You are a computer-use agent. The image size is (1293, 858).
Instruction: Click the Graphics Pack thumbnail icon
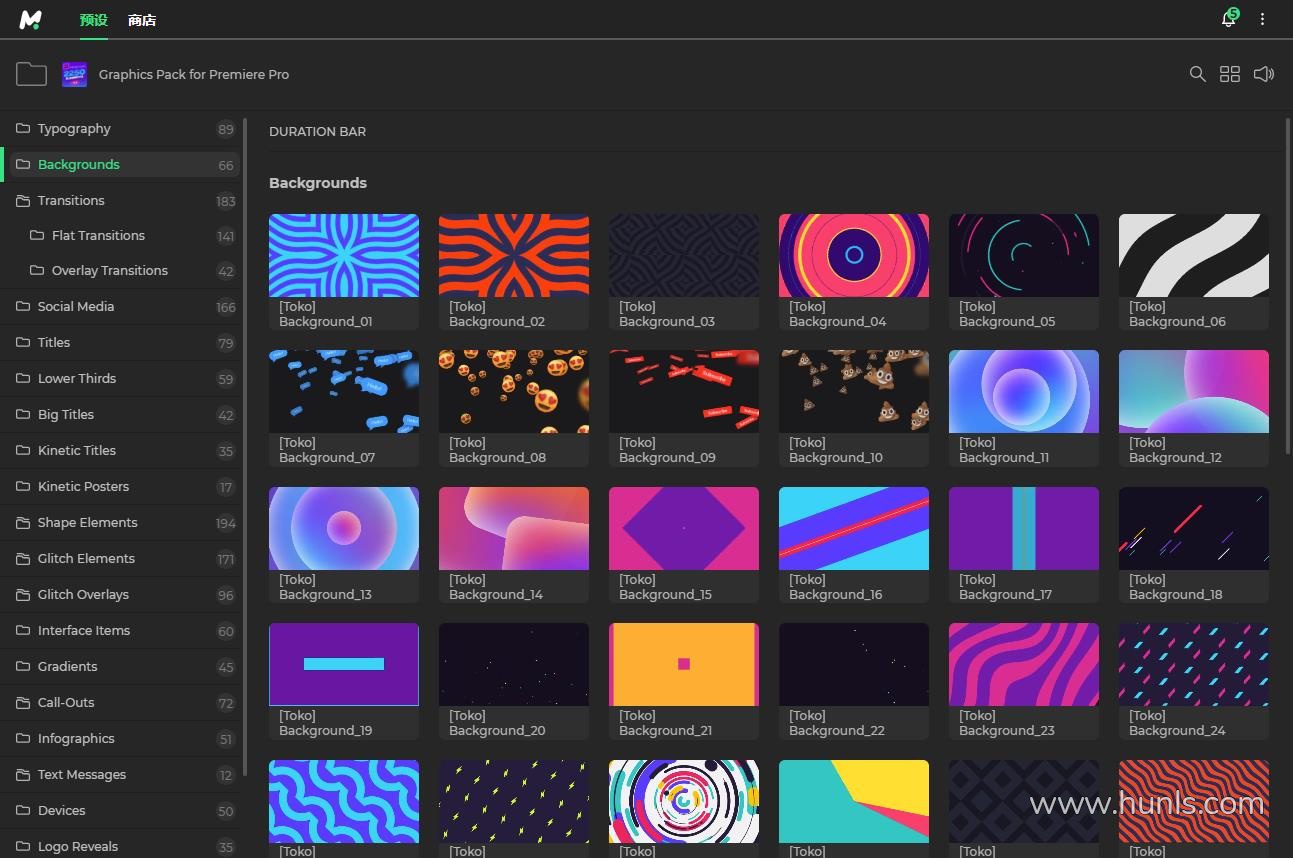pyautogui.click(x=74, y=74)
